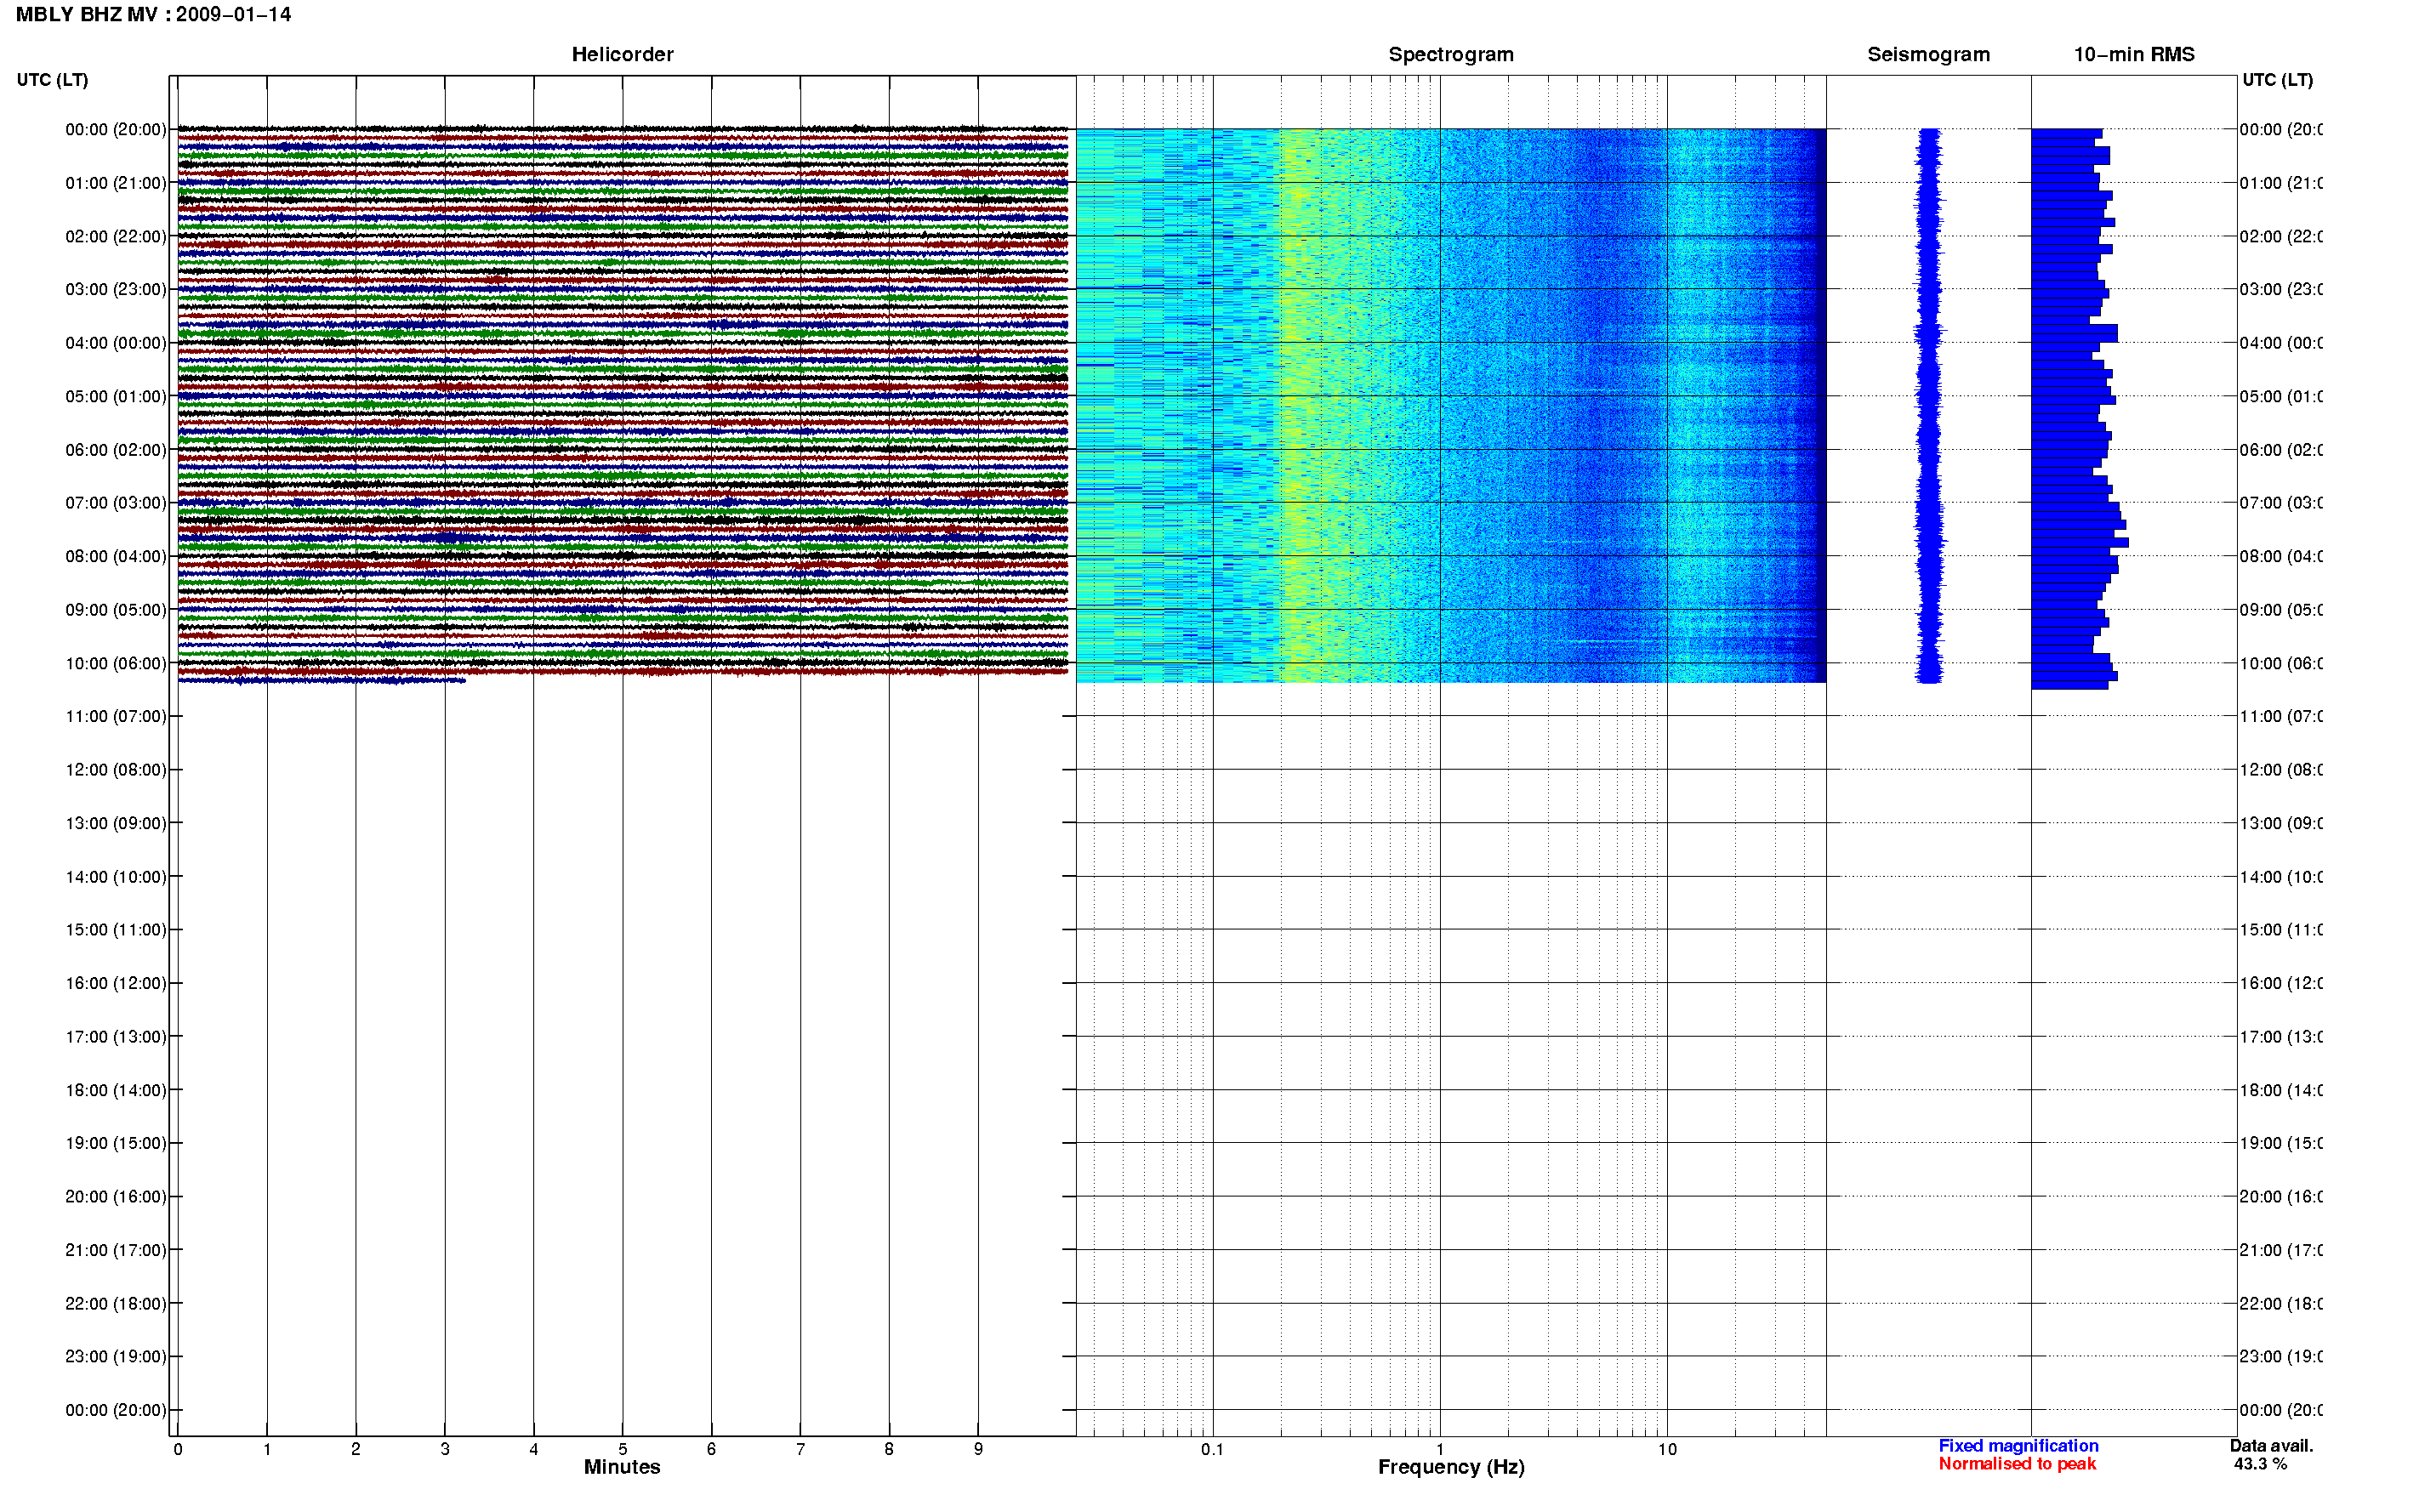2419x1512 pixels.
Task: Click the 9 tick on the Minutes axis
Action: click(978, 1449)
